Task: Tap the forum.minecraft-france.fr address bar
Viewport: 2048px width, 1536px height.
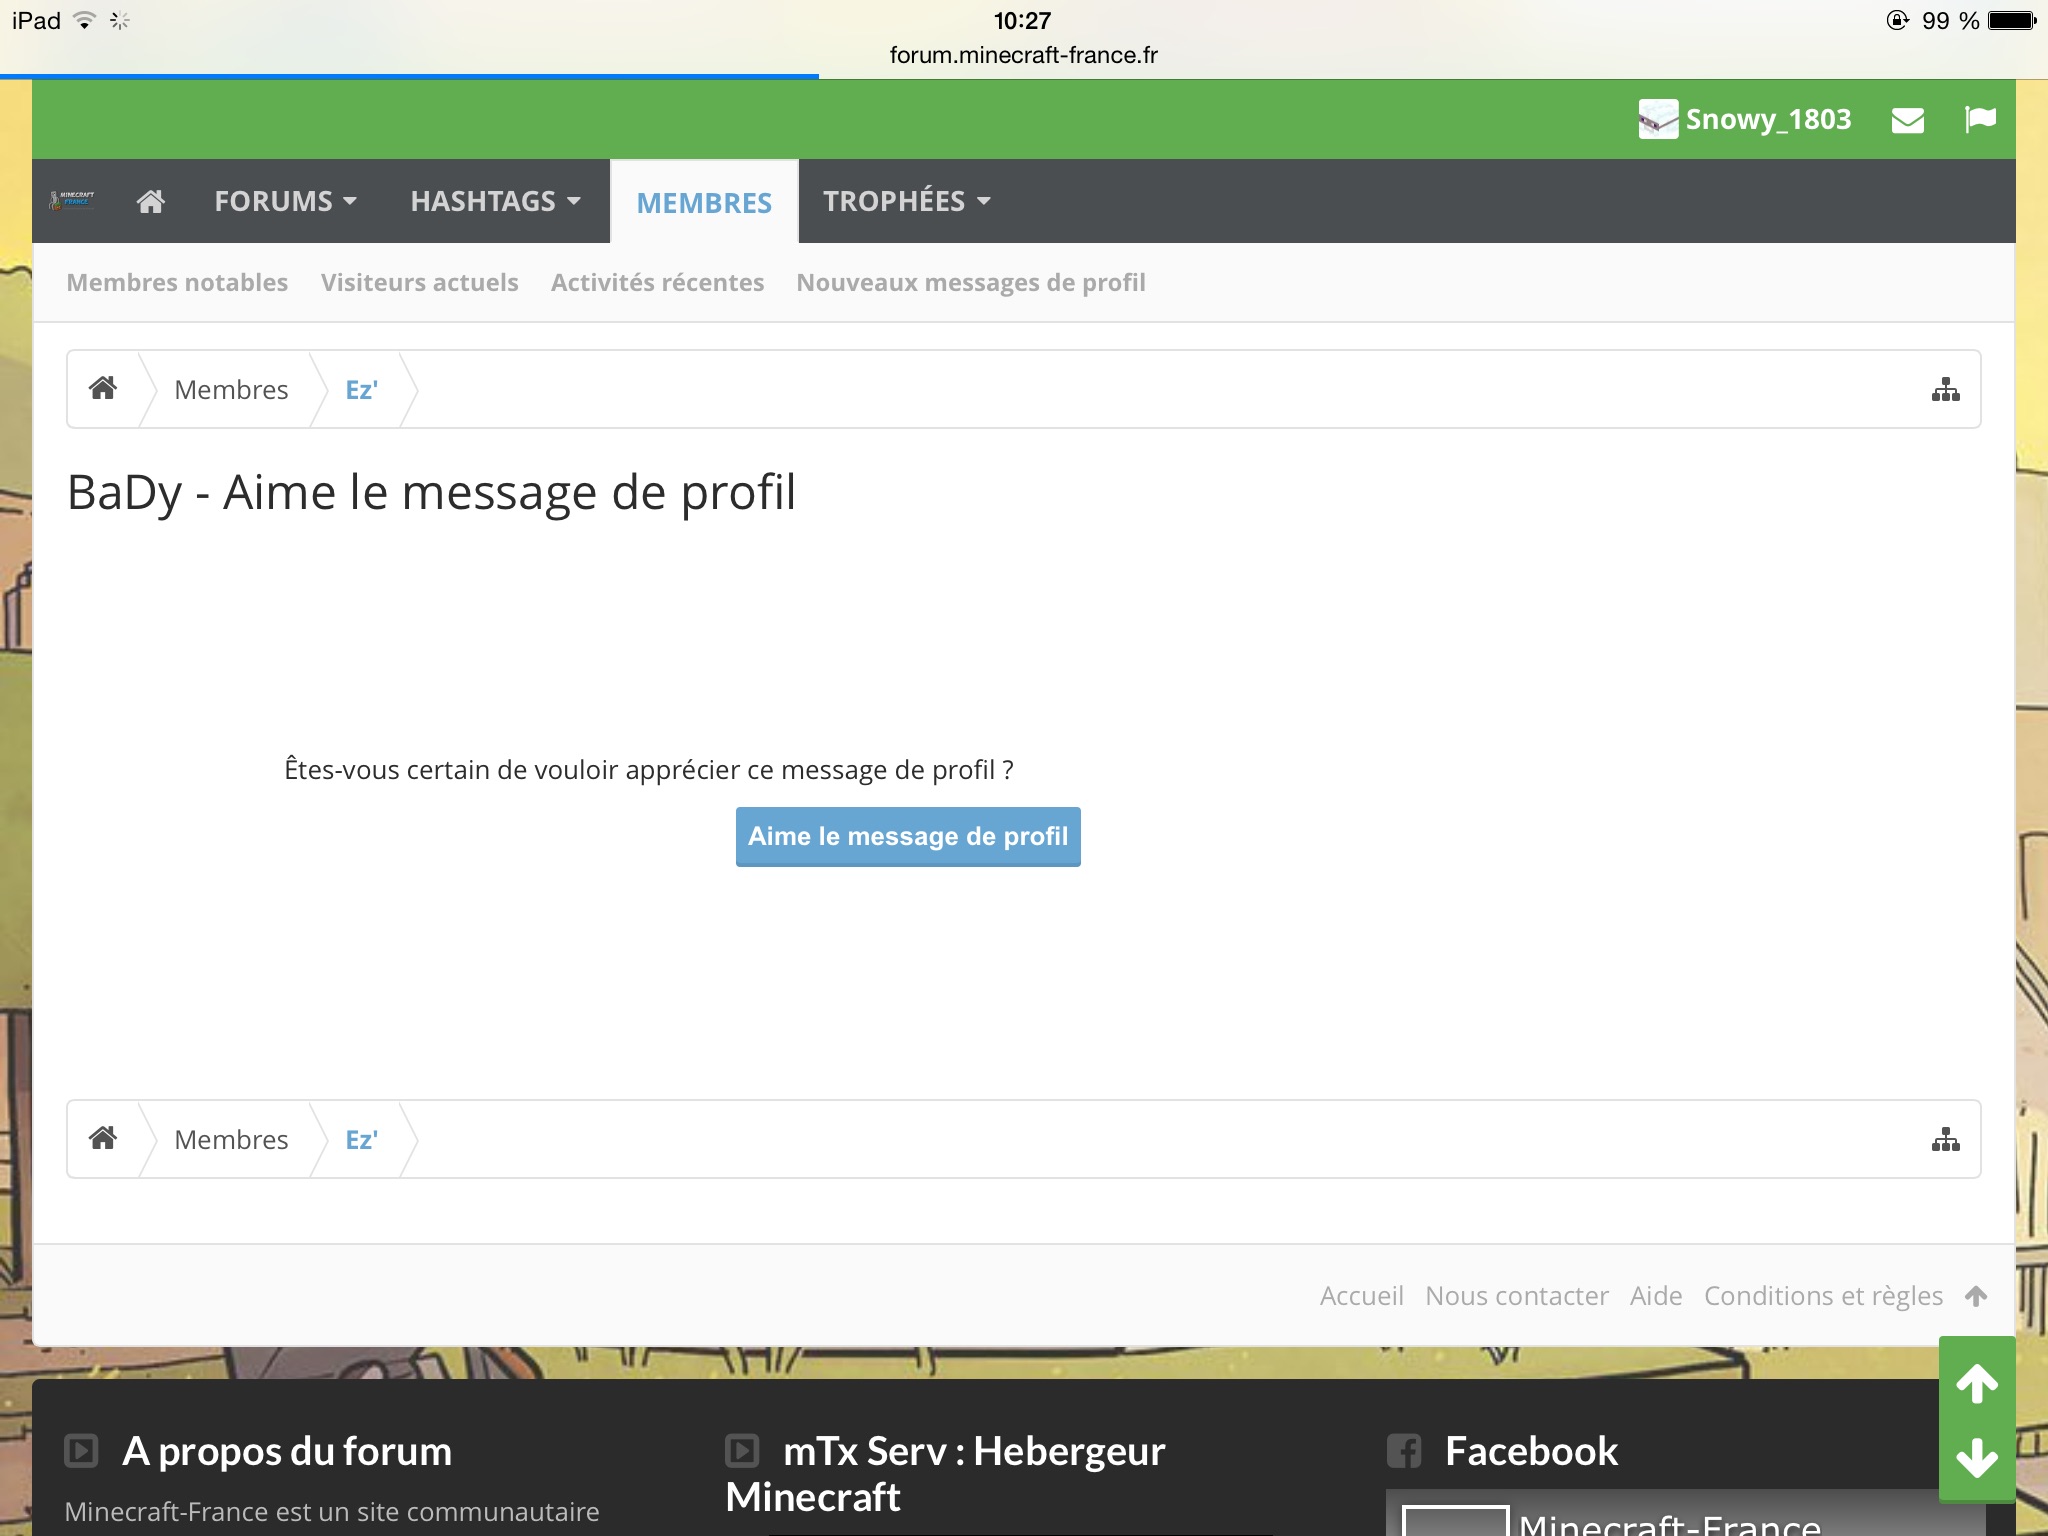Action: [1023, 55]
